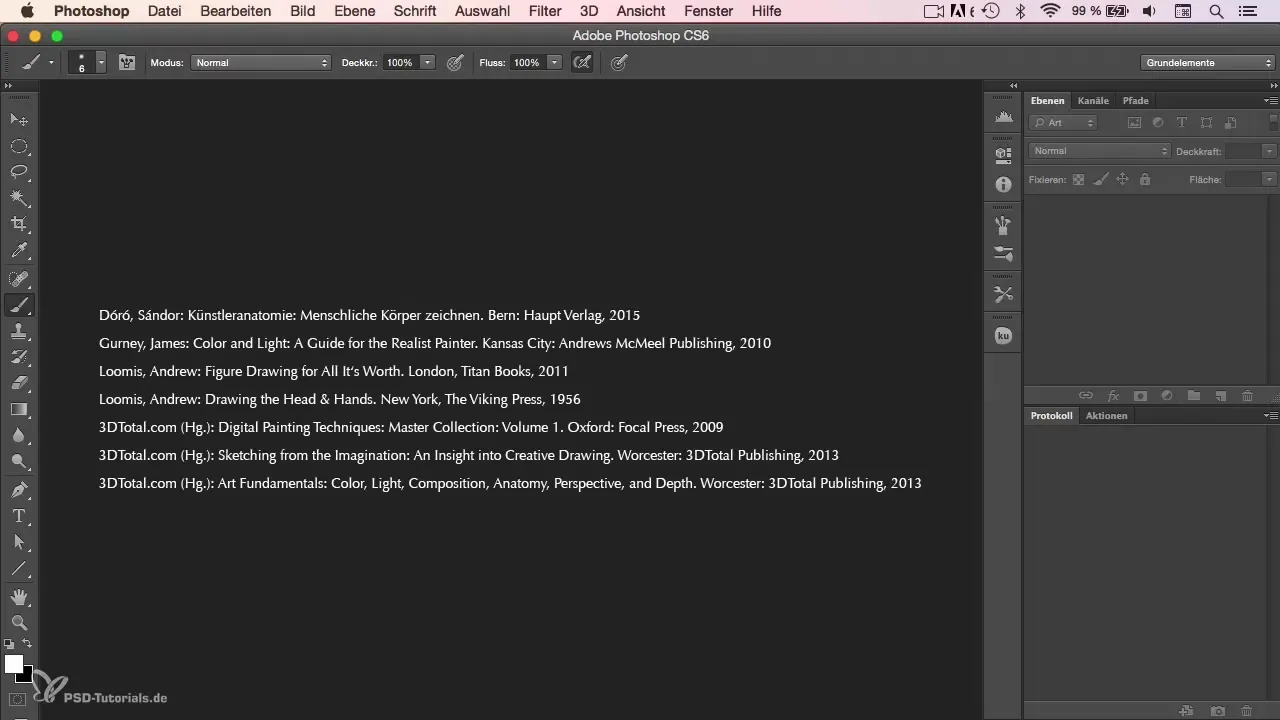Swap foreground and background colors
This screenshot has width=1280, height=720.
(27, 644)
